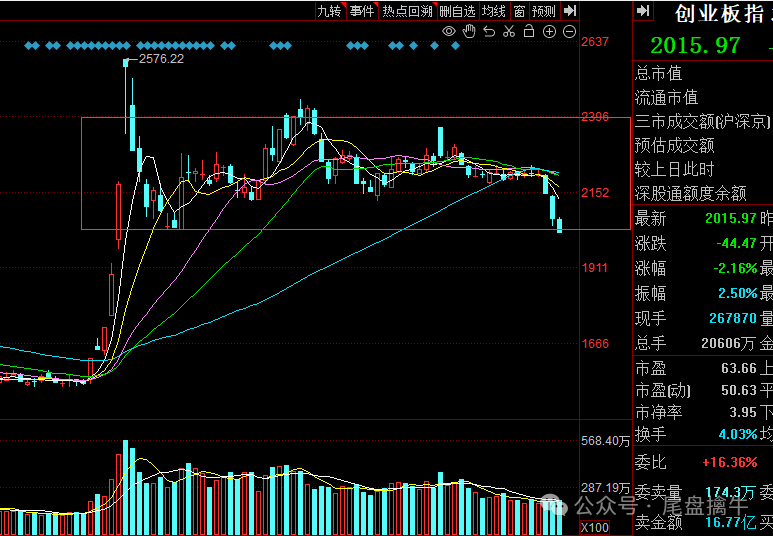Toggle the 均线 moving average button
Screen dimensions: 773x536
tap(493, 11)
